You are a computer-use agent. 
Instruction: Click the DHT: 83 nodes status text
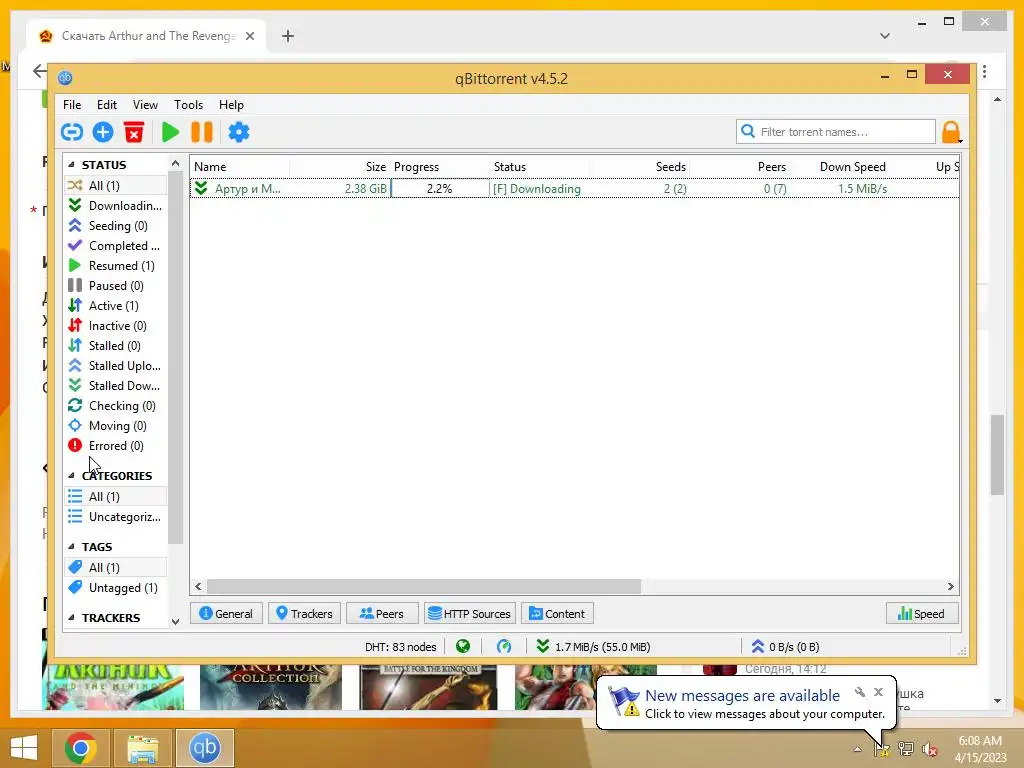(x=400, y=647)
